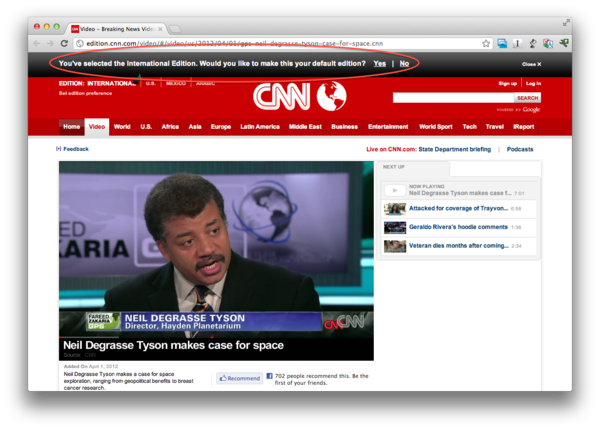Open the U.S. nav section
Screen dimensions: 600x430
coord(146,127)
